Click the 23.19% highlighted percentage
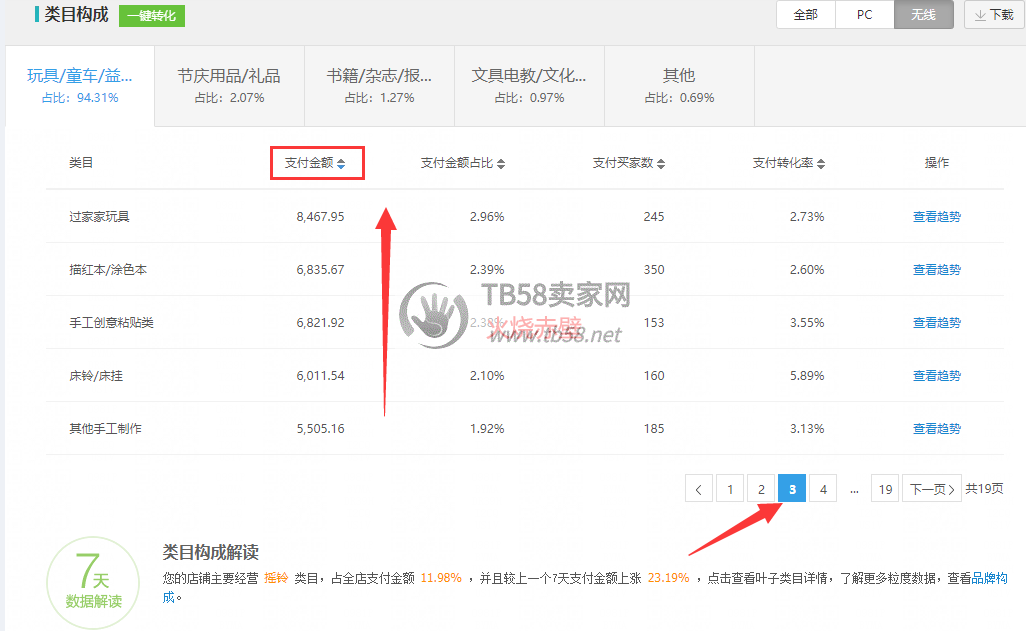This screenshot has height=631, width=1026. coord(669,578)
